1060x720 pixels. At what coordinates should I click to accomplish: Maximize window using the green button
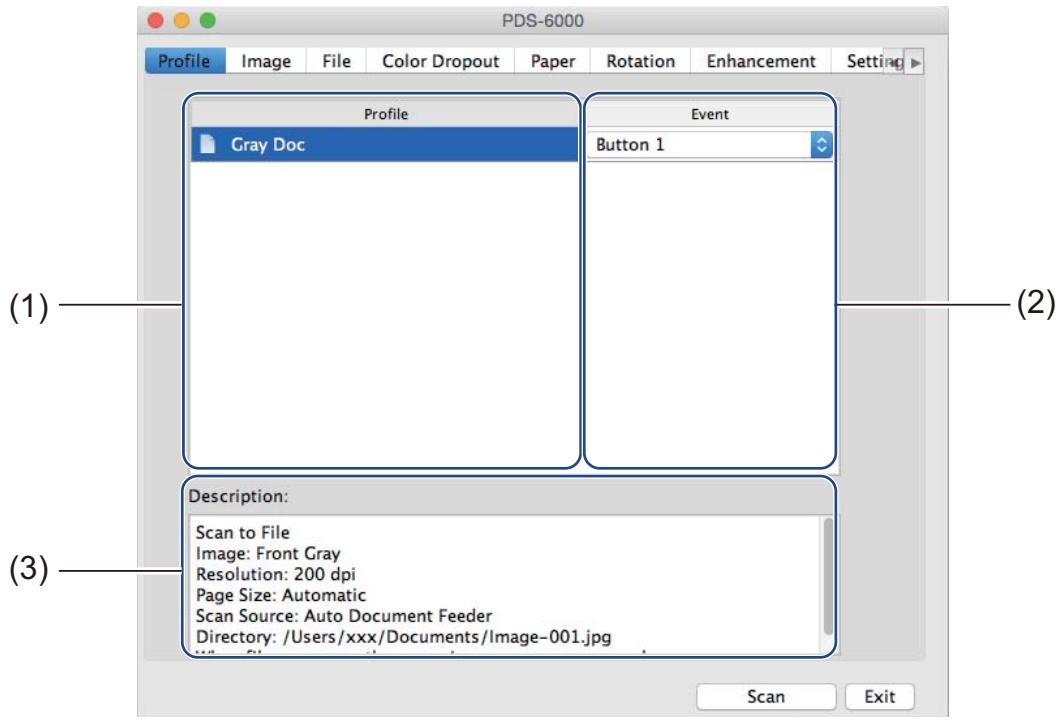(208, 21)
